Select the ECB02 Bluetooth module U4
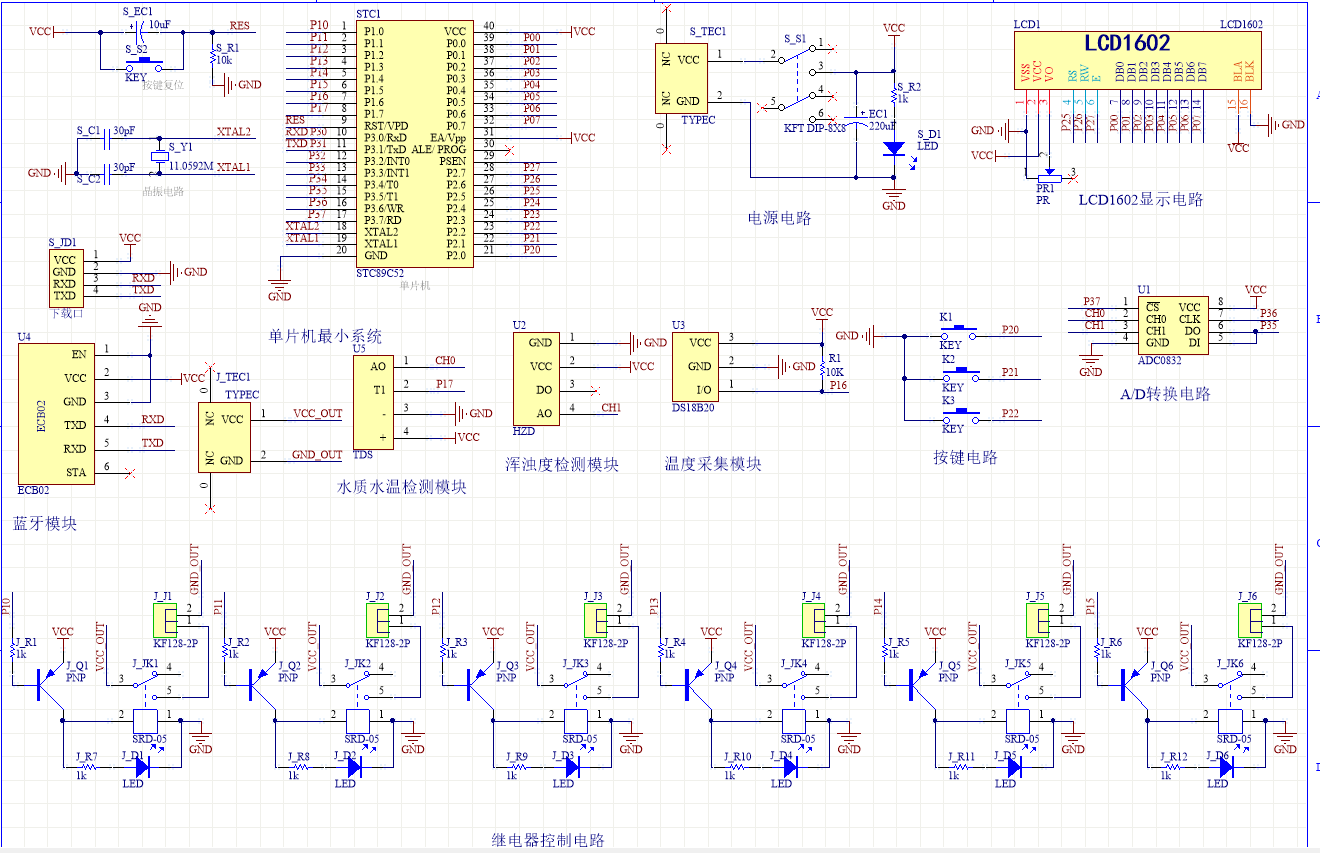1320x853 pixels. tap(56, 414)
